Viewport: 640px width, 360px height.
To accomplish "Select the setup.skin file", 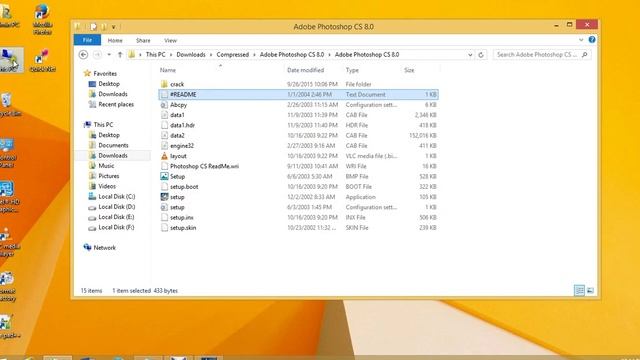I will (298, 228).
